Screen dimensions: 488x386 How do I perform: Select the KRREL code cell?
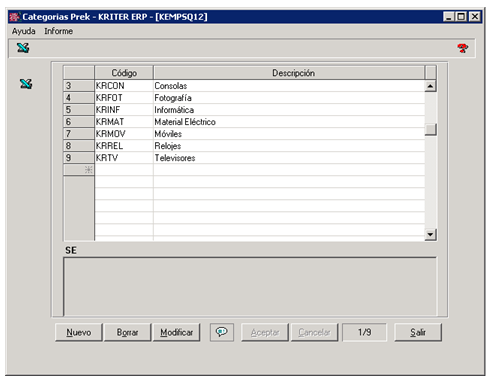click(x=124, y=146)
